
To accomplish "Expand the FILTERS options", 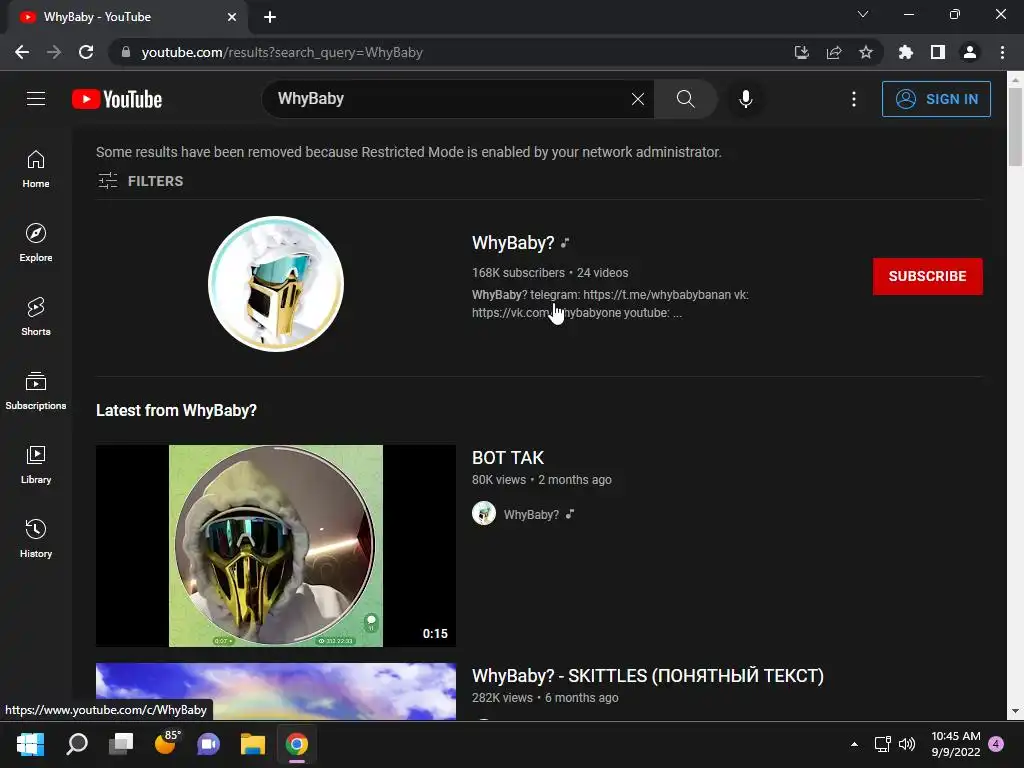I will 140,181.
